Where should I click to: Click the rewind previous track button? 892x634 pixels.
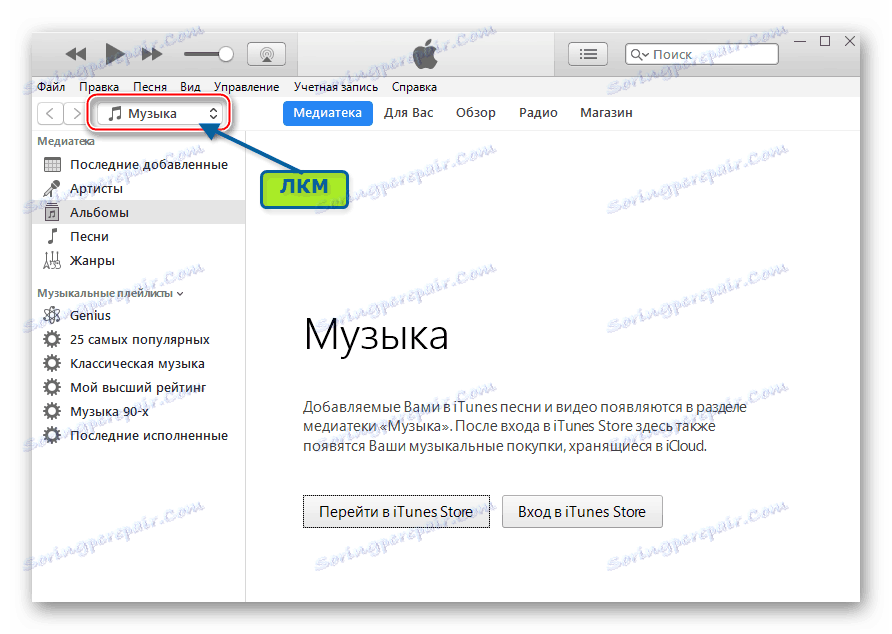point(76,54)
